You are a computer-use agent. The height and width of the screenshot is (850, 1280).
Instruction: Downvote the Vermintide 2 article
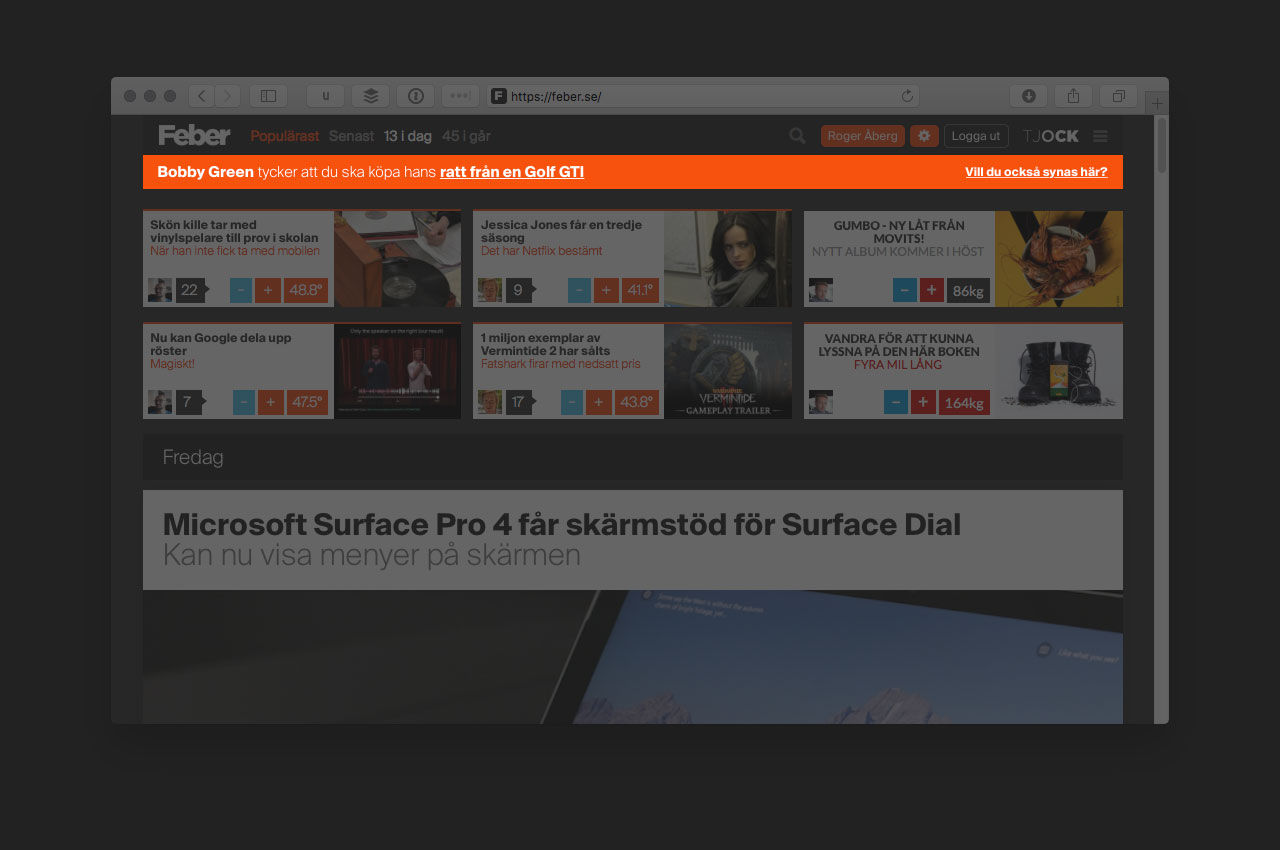pyautogui.click(x=571, y=402)
